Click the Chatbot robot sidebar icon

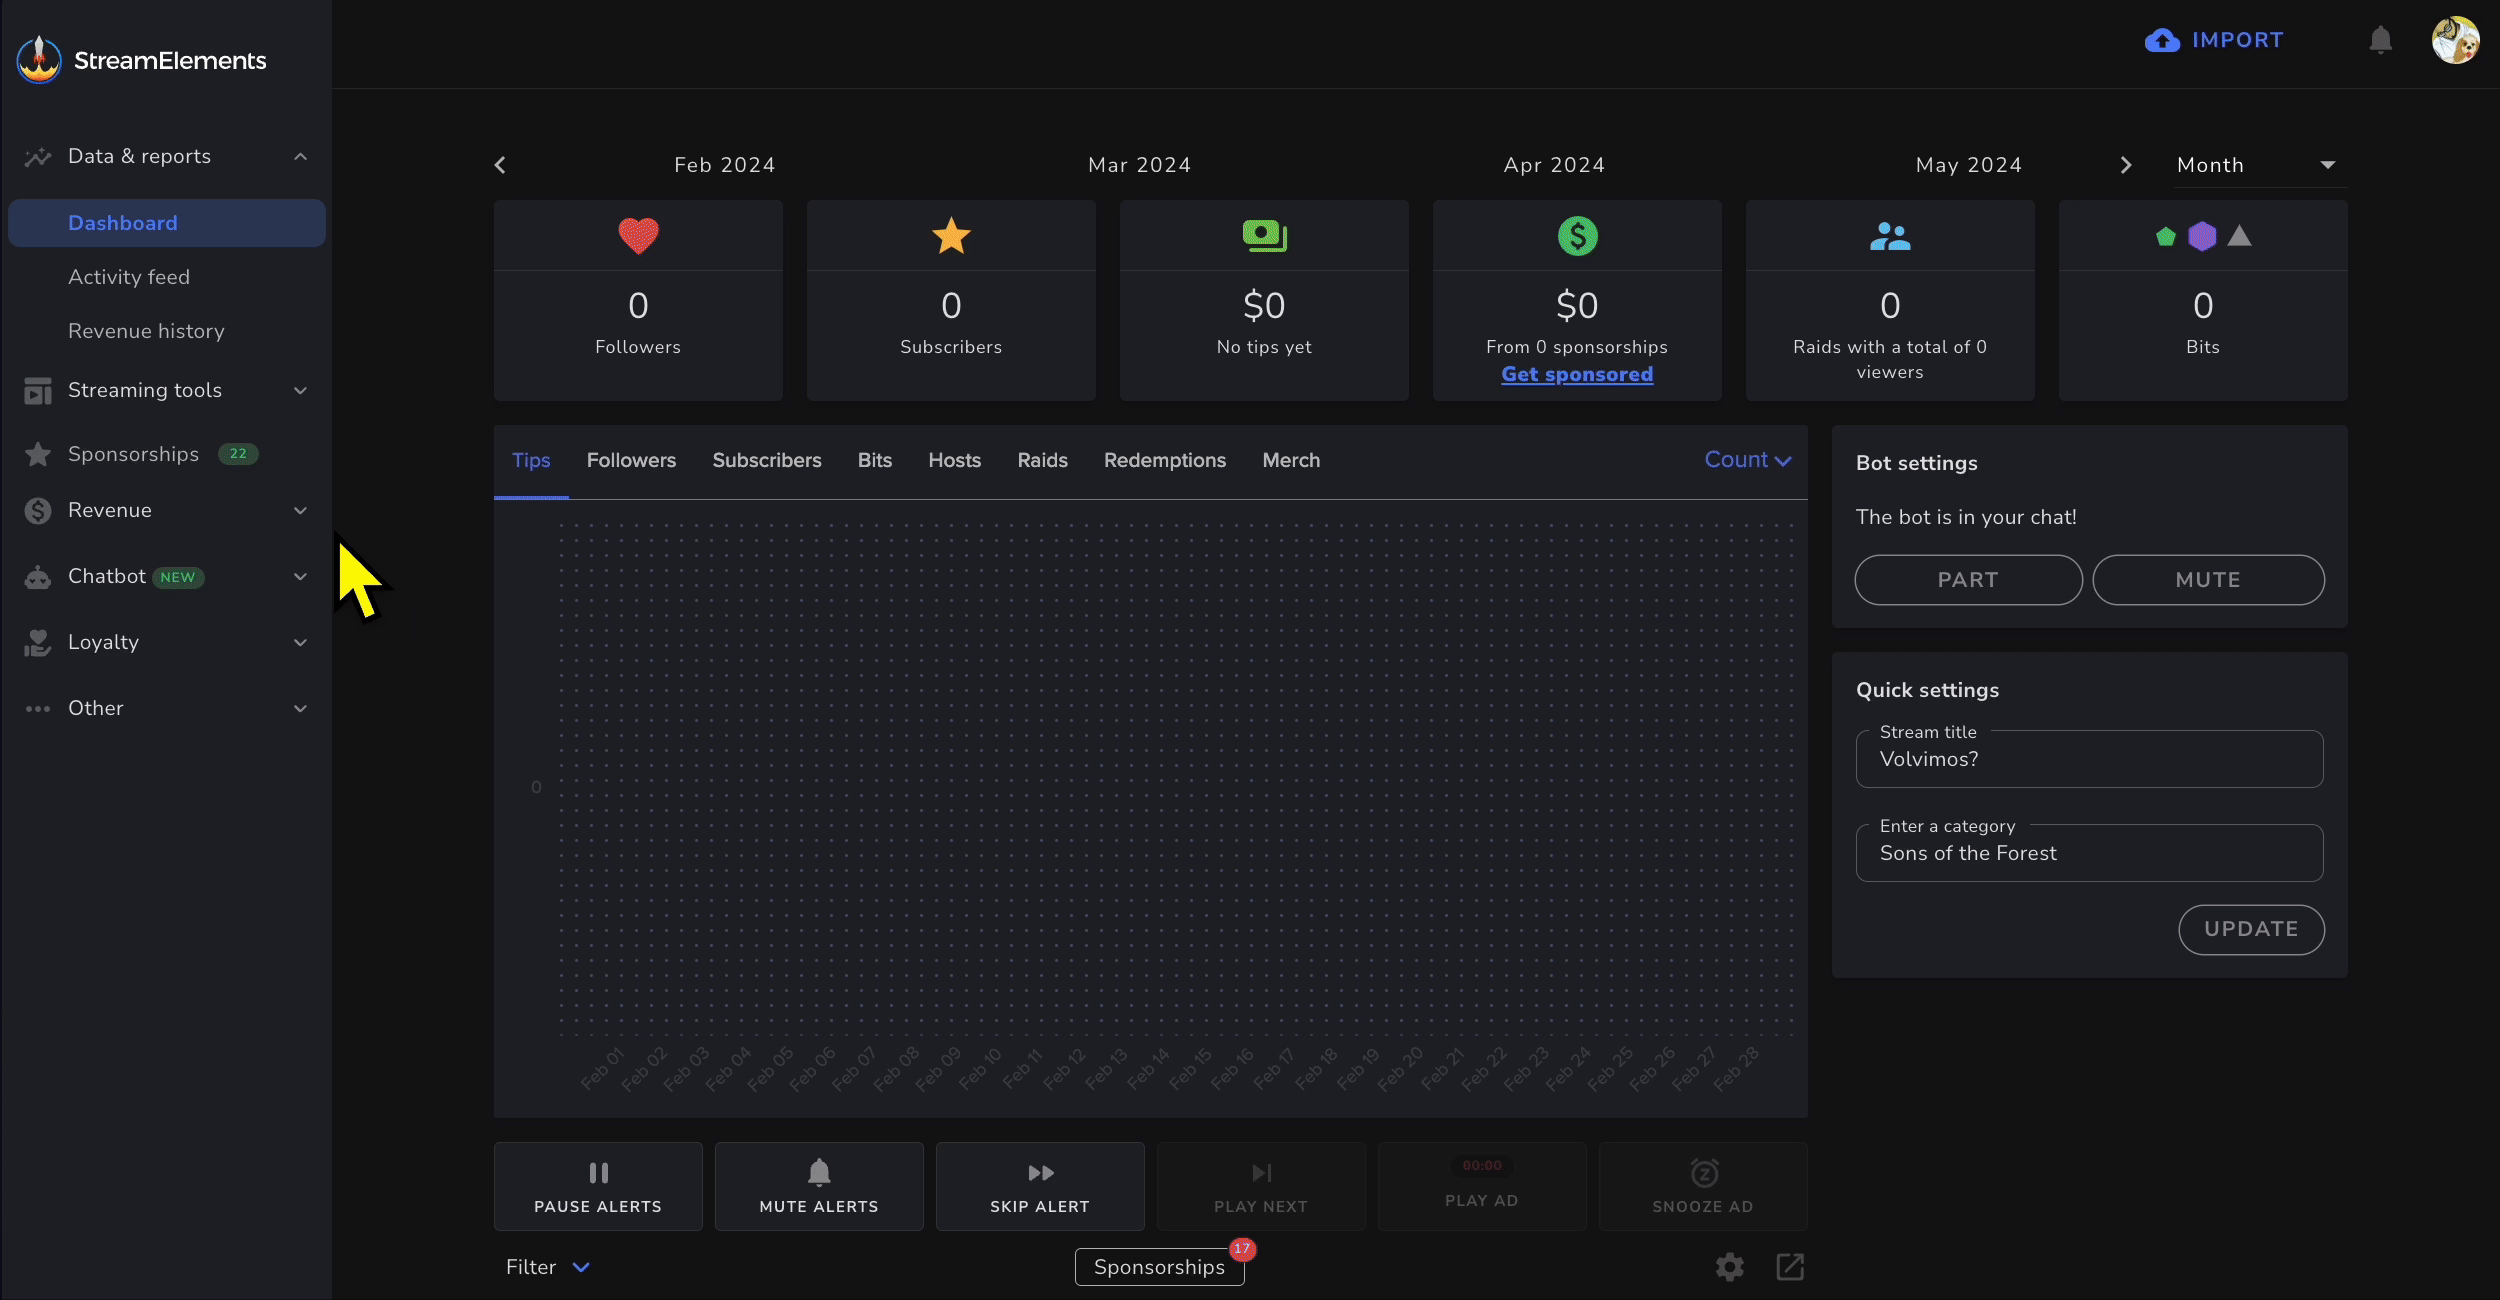(x=38, y=577)
